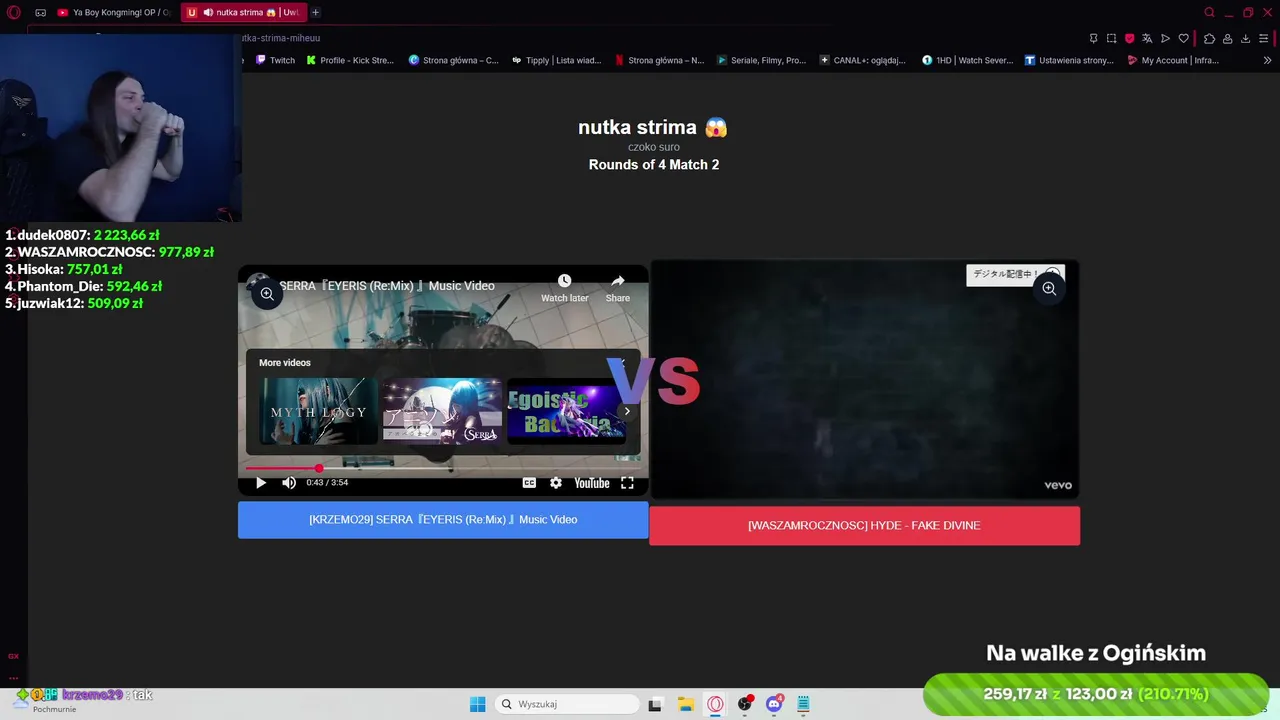The image size is (1280, 720).
Task: Open the downloads arrow icon
Action: click(x=1245, y=38)
